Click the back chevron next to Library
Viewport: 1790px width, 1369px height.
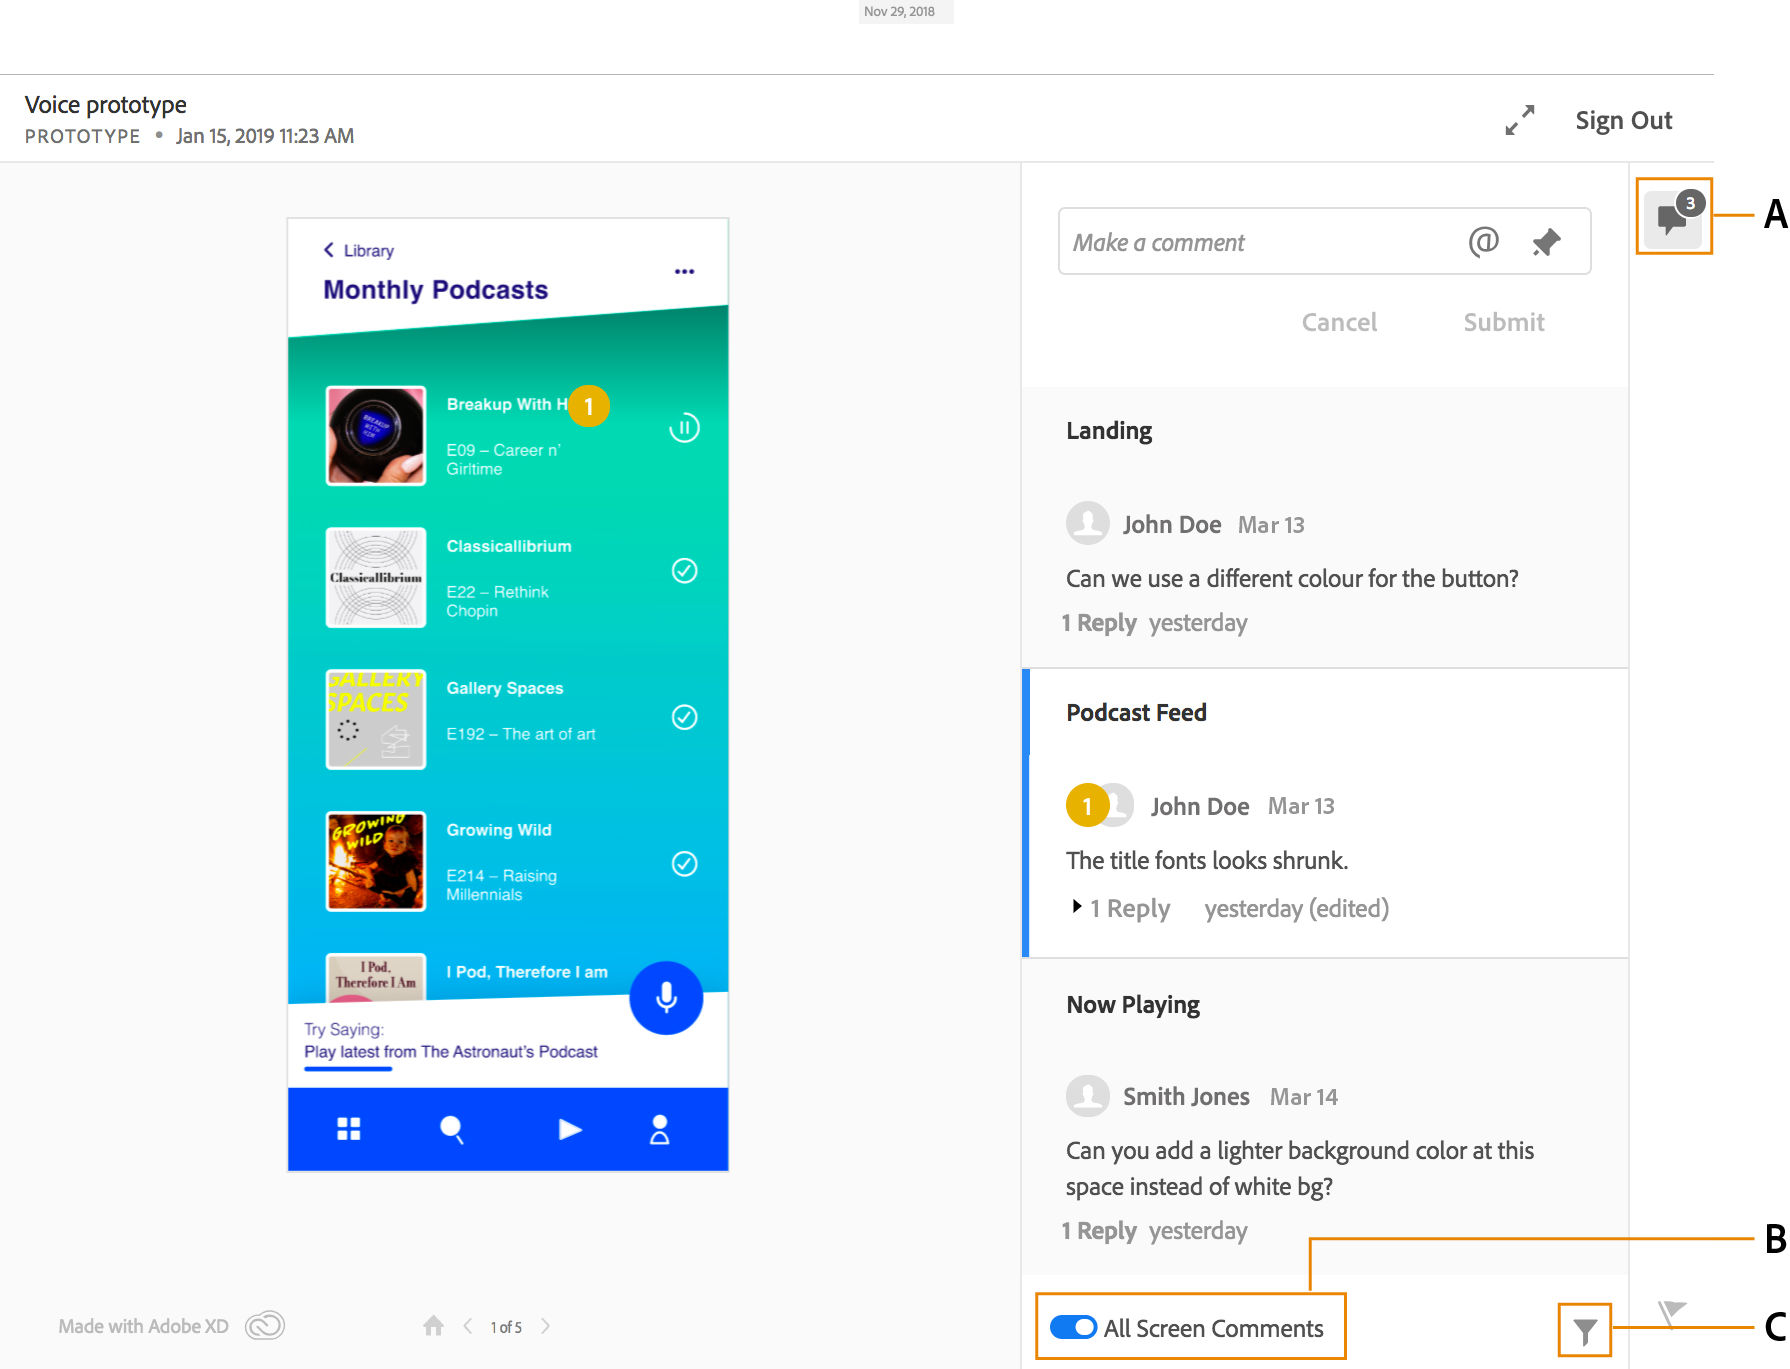pos(329,249)
